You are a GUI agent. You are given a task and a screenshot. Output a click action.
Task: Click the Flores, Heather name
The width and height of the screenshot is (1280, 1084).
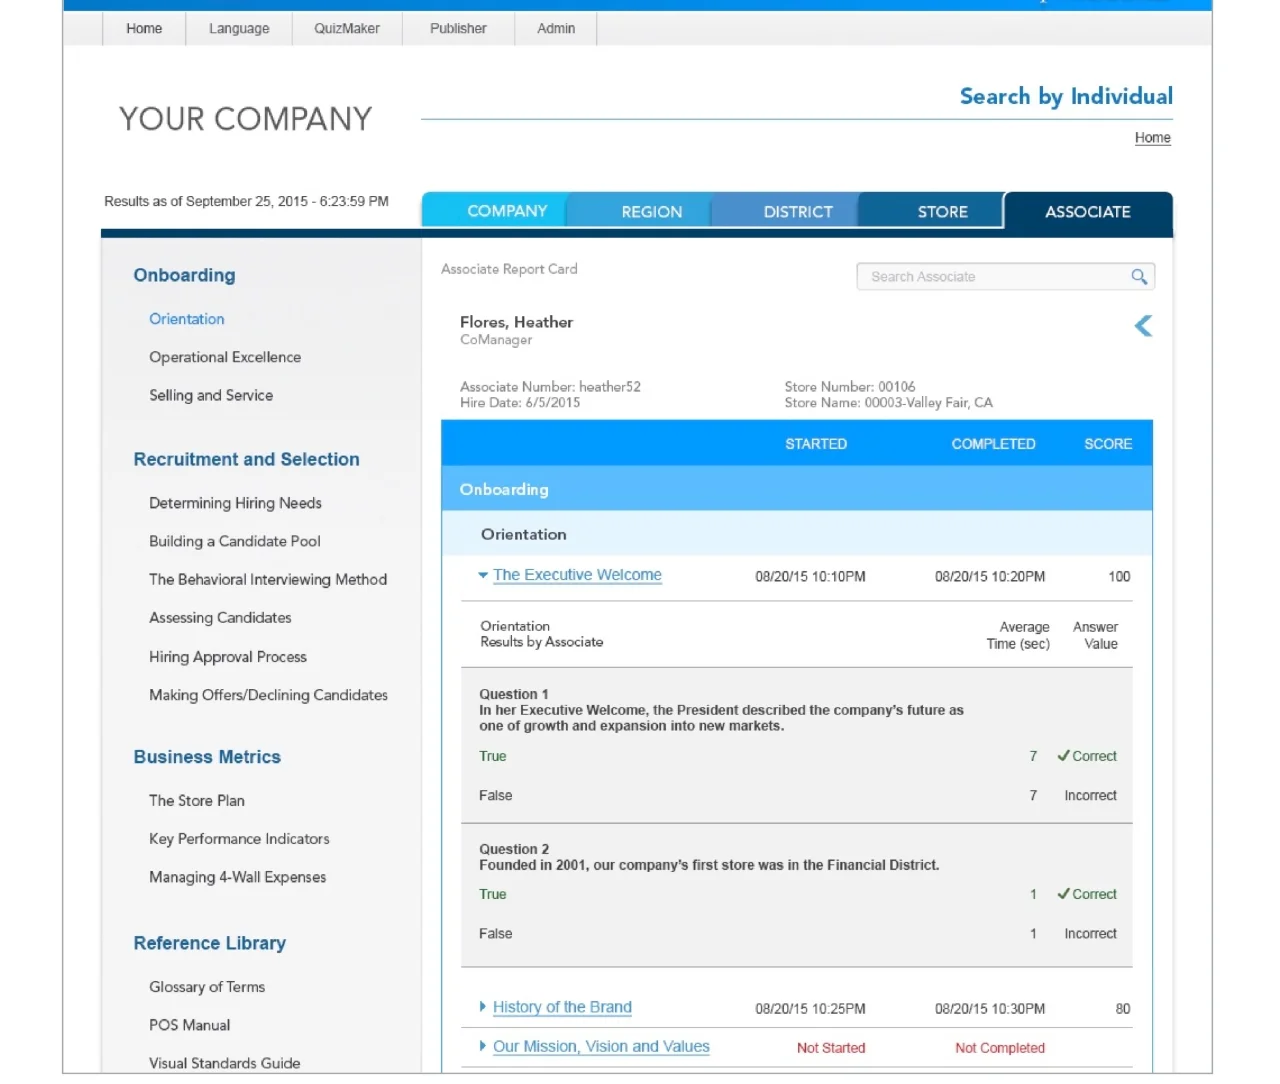click(x=516, y=322)
